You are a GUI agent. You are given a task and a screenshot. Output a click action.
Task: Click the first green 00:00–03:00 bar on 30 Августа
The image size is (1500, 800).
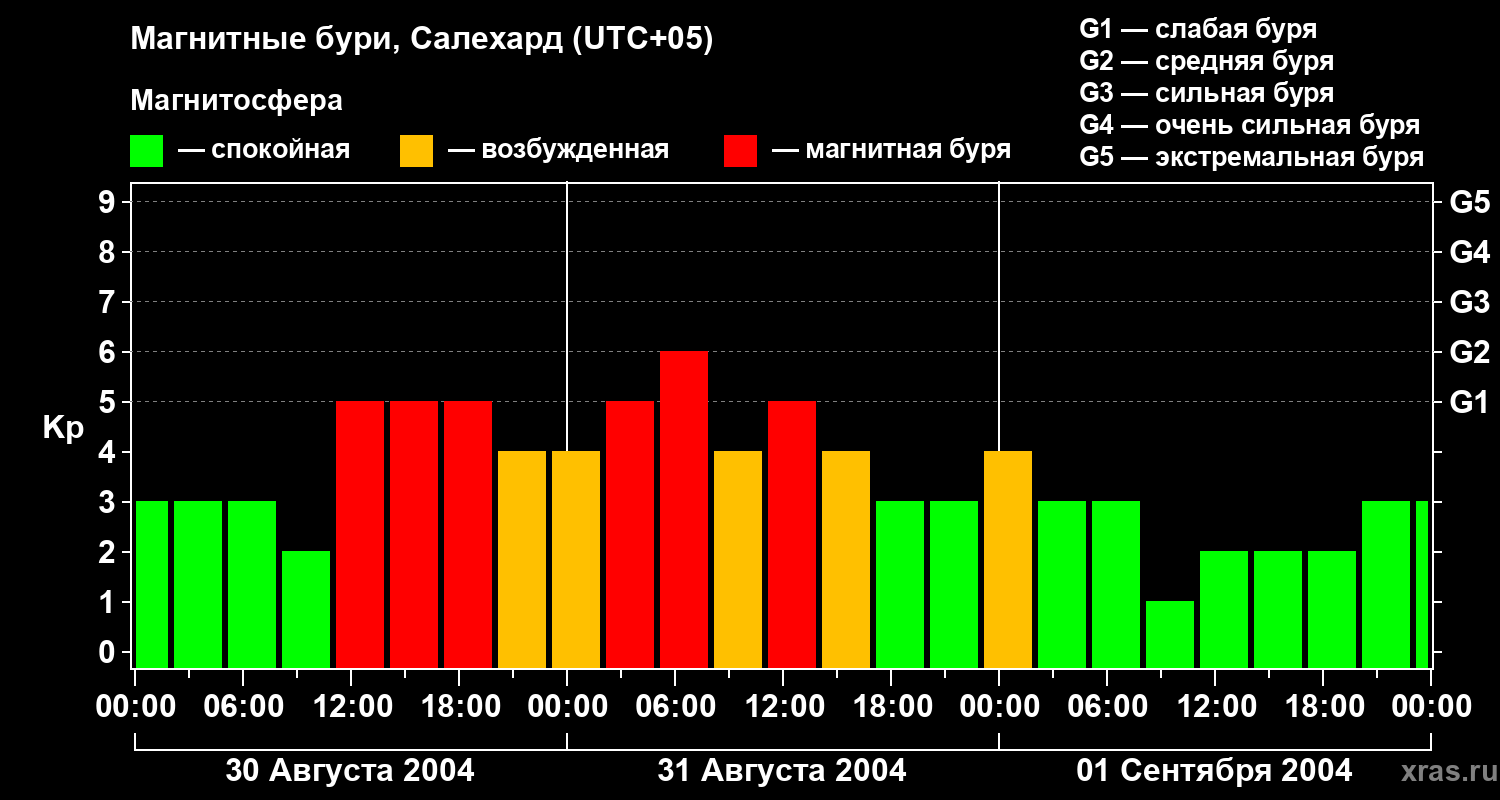pyautogui.click(x=152, y=585)
